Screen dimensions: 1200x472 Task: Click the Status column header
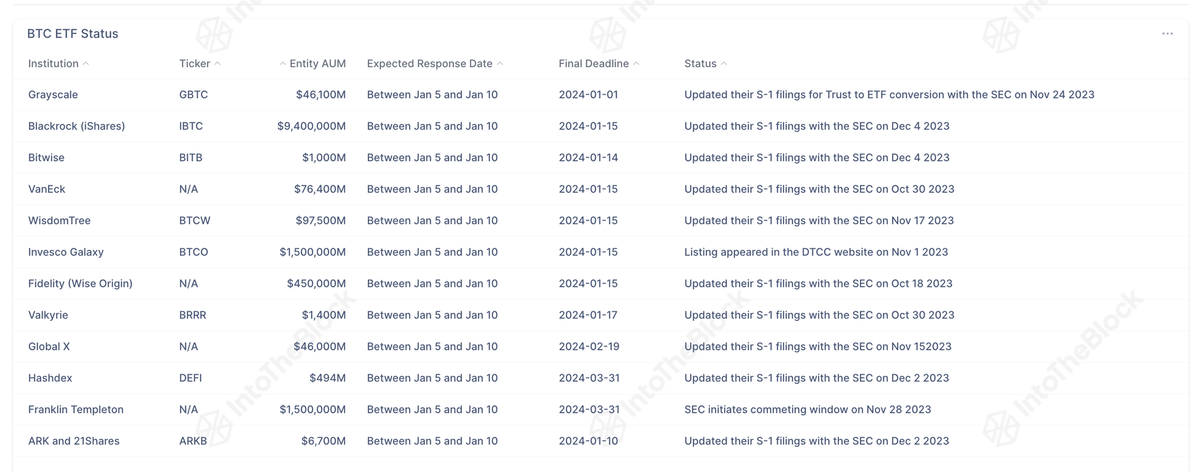(x=700, y=64)
